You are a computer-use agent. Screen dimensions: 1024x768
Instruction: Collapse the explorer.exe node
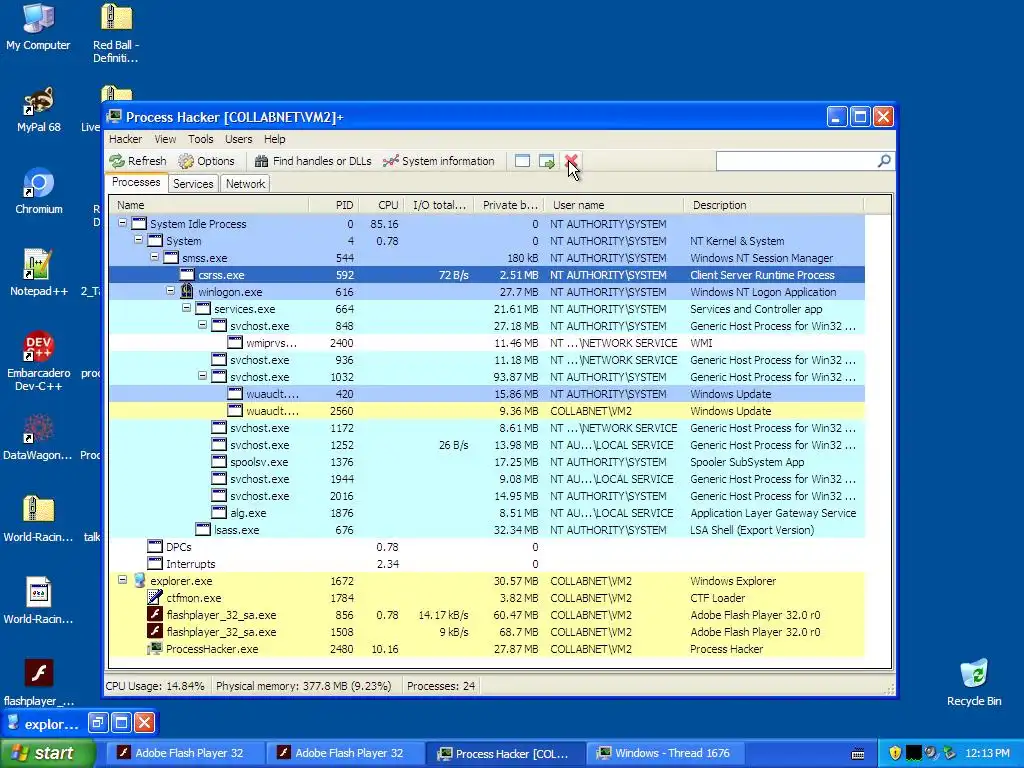tap(122, 580)
